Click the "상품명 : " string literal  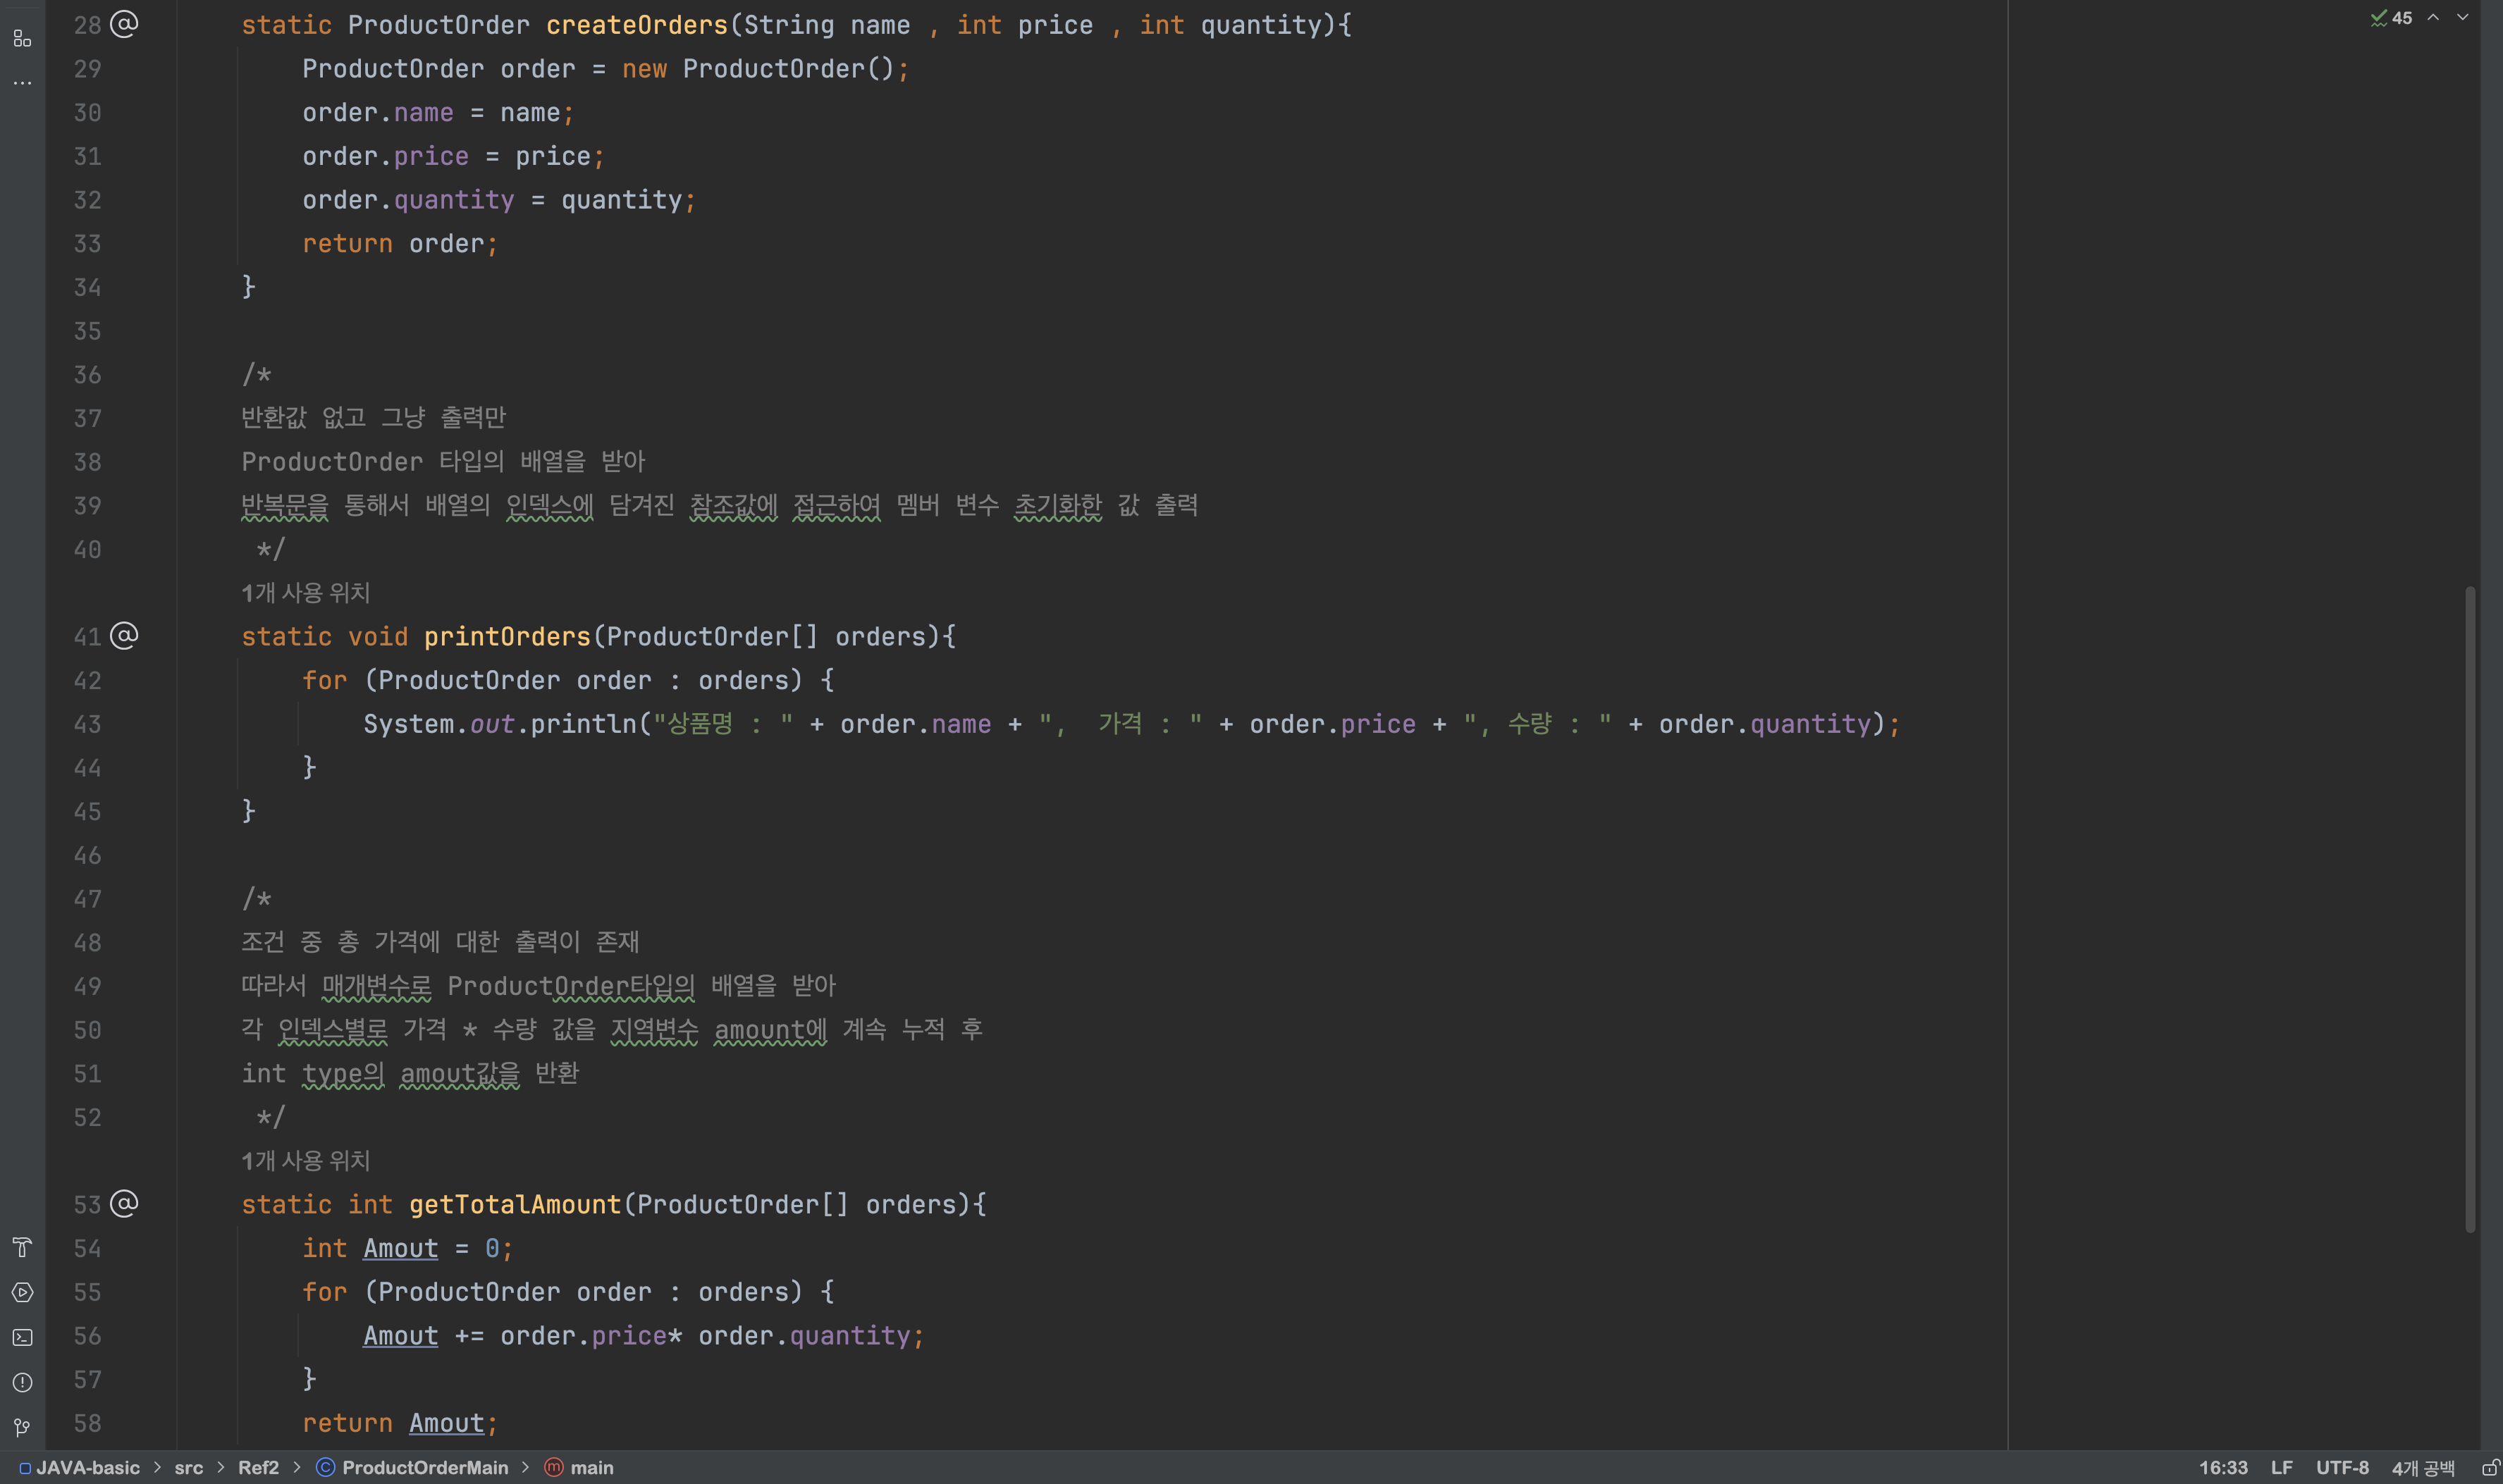pos(723,724)
